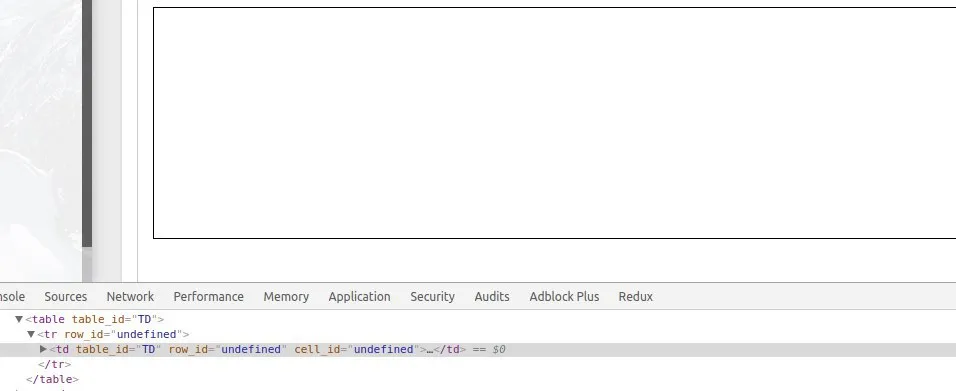Expand the td element disclosure triangle
The height and width of the screenshot is (391, 956).
click(x=43, y=350)
